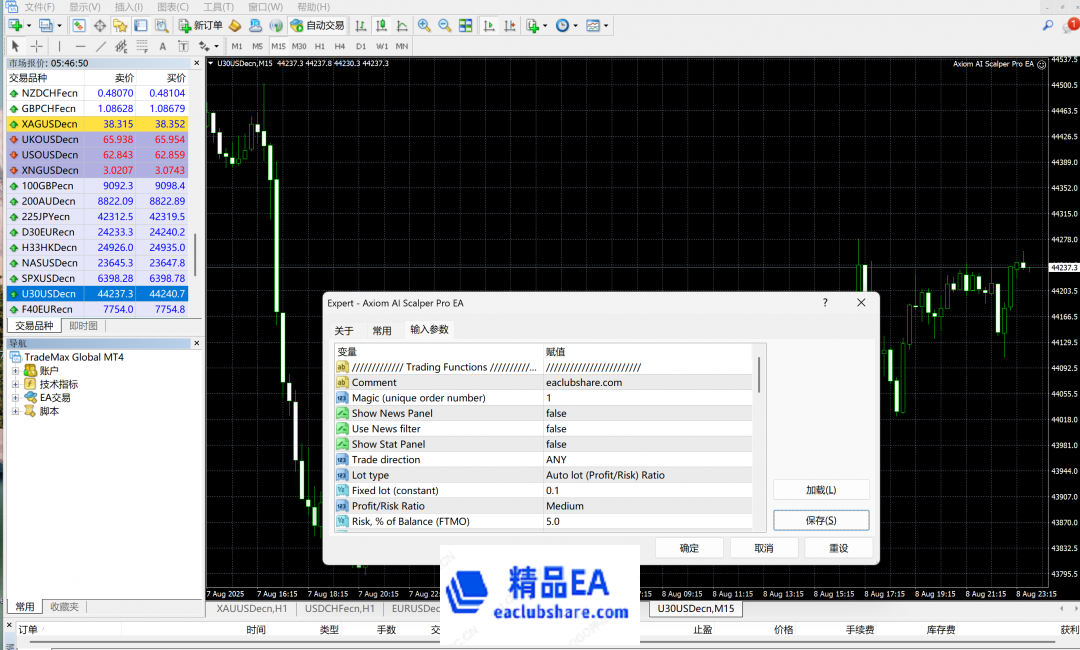Open the 插入(I) menu
1080x650 pixels.
click(x=128, y=7)
